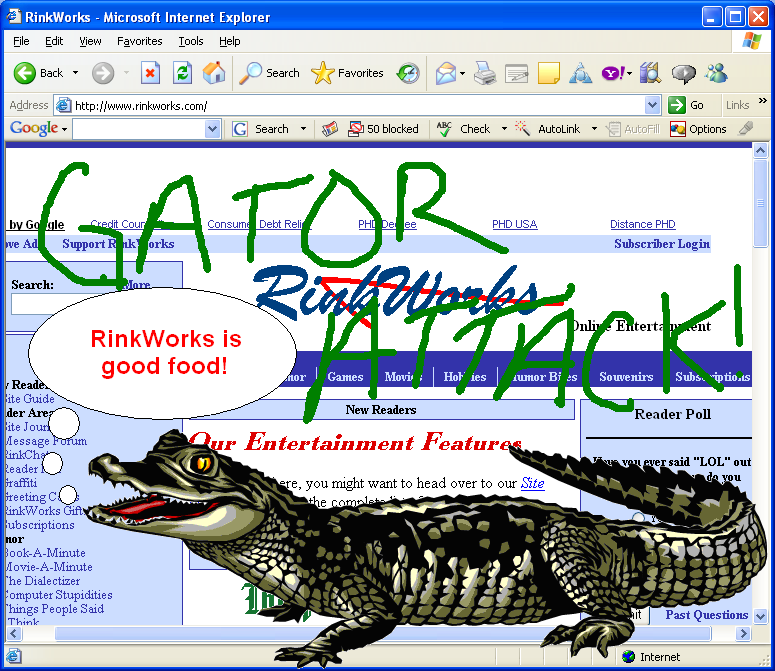The image size is (775, 671).
Task: Click the AutoFill toolbar button
Action: pos(633,129)
